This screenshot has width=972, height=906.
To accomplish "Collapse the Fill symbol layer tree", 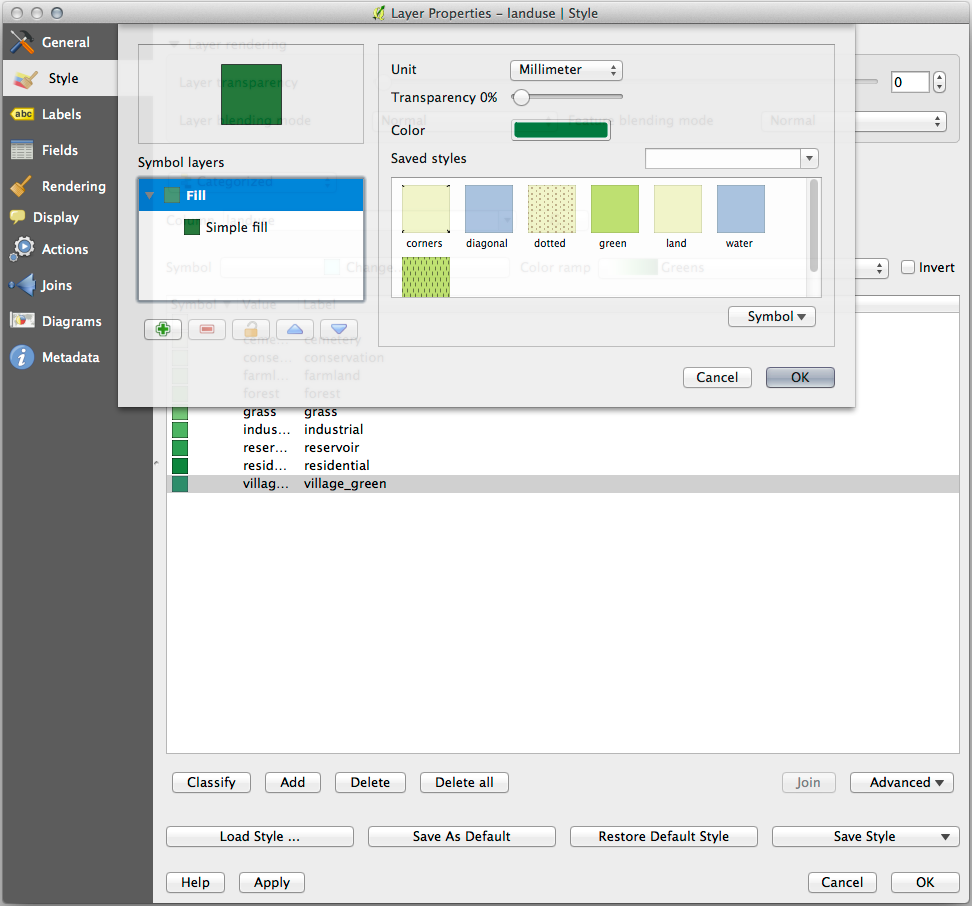I will 150,196.
